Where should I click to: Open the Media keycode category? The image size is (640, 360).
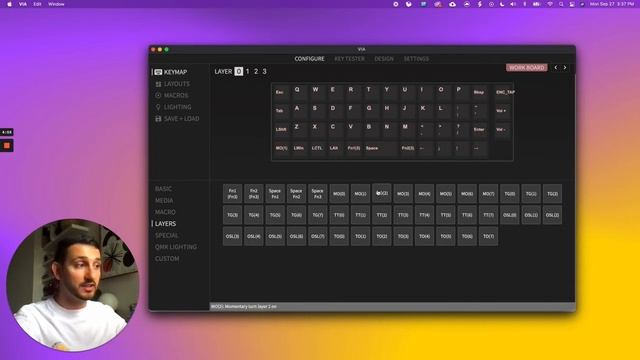(x=164, y=200)
